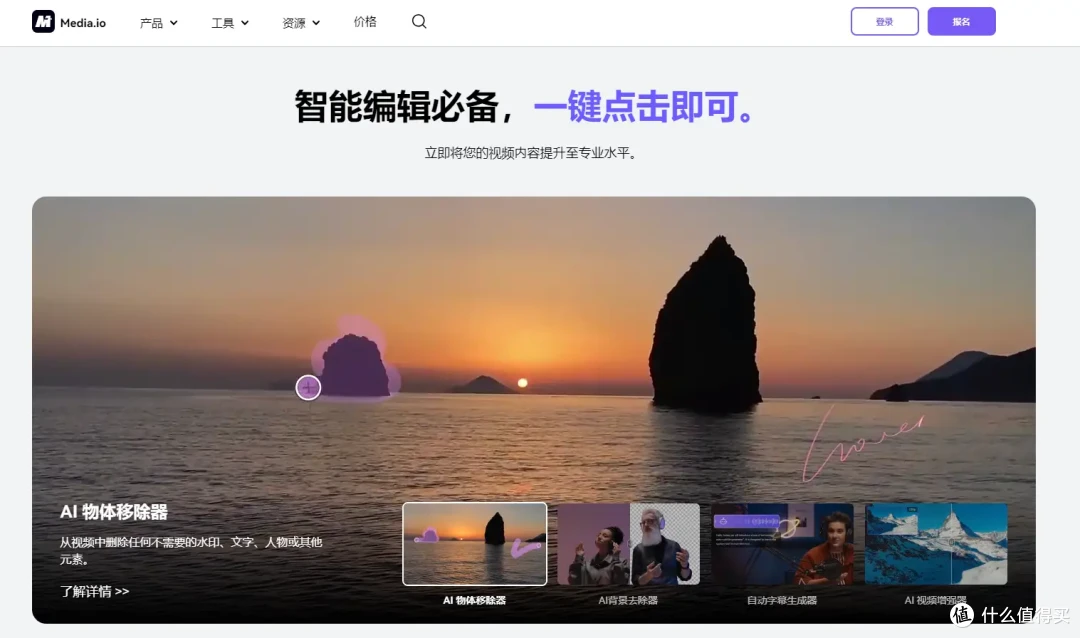Switch to the 自动字幕生成器 label
The image size is (1080, 638).
click(782, 600)
